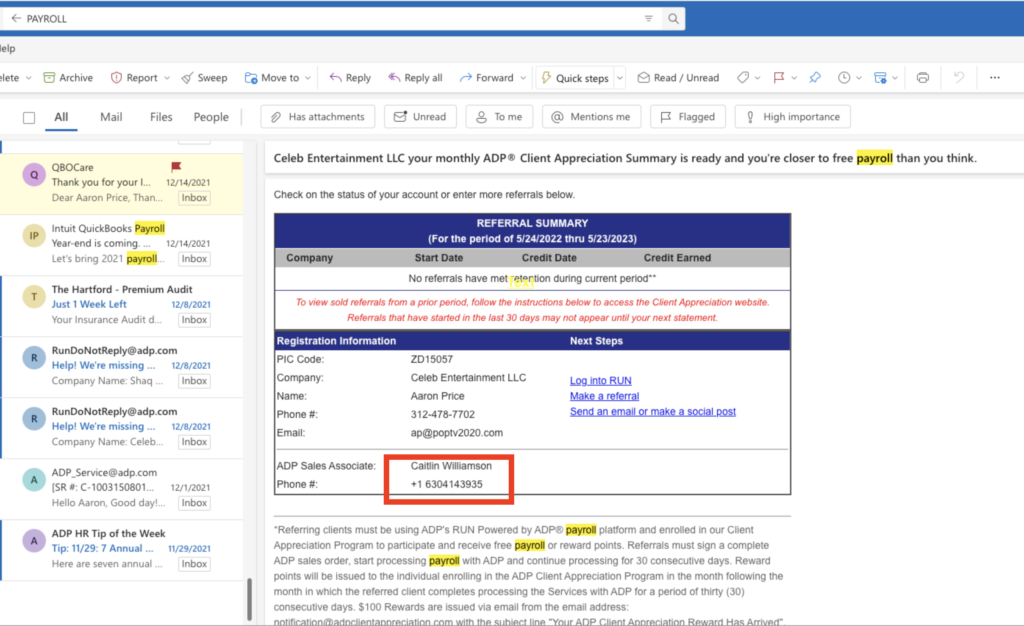Click Reply all in the toolbar

tap(415, 78)
